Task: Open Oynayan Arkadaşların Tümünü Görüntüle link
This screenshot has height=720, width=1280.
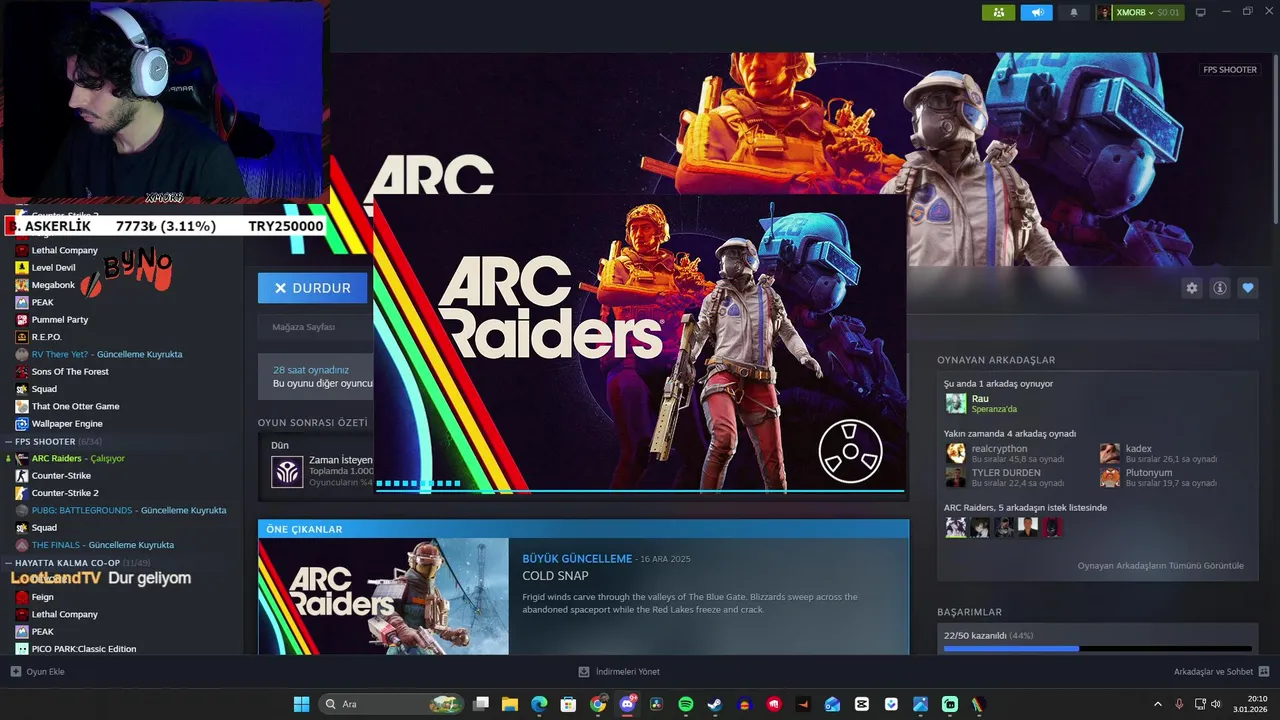Action: 1161,566
